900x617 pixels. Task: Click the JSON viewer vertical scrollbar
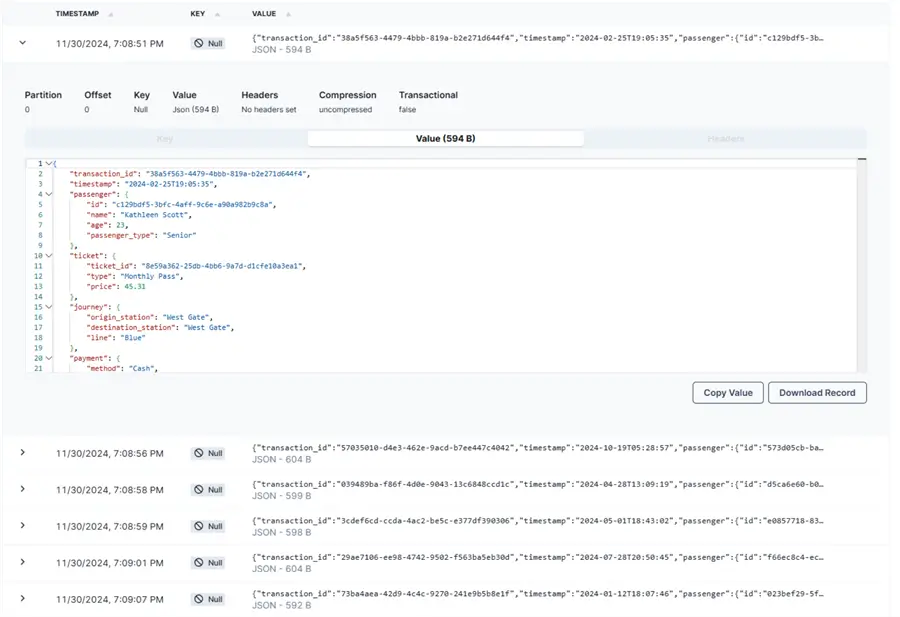click(x=862, y=265)
